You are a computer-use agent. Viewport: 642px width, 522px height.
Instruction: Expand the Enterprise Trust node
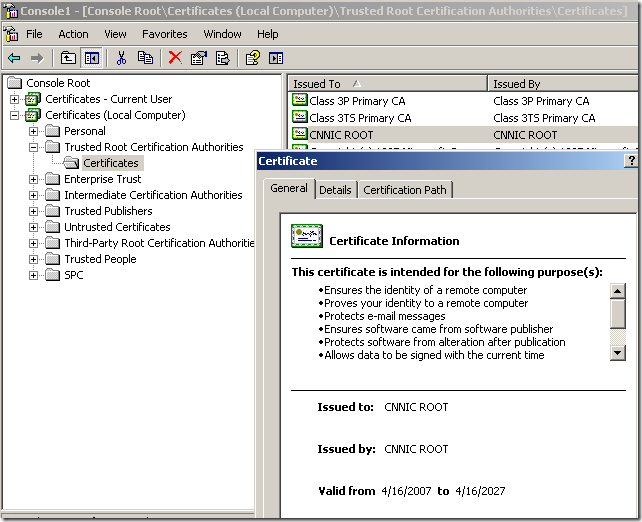[x=34, y=179]
